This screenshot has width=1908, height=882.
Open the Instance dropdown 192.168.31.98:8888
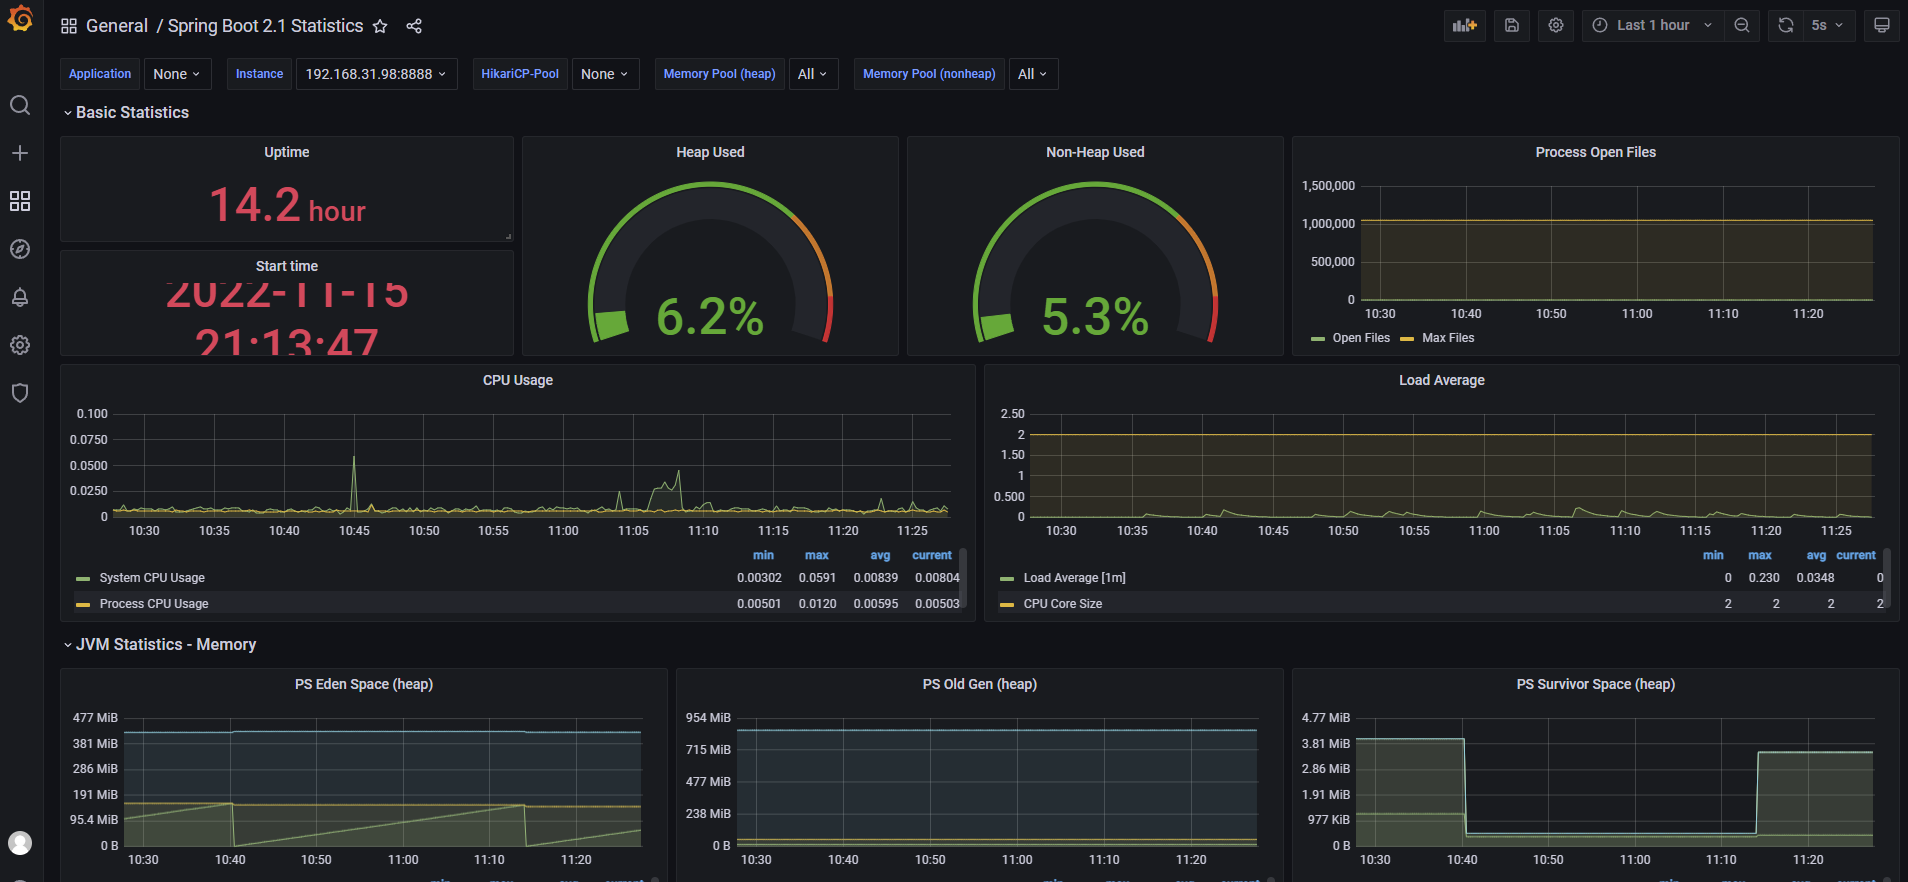(376, 74)
